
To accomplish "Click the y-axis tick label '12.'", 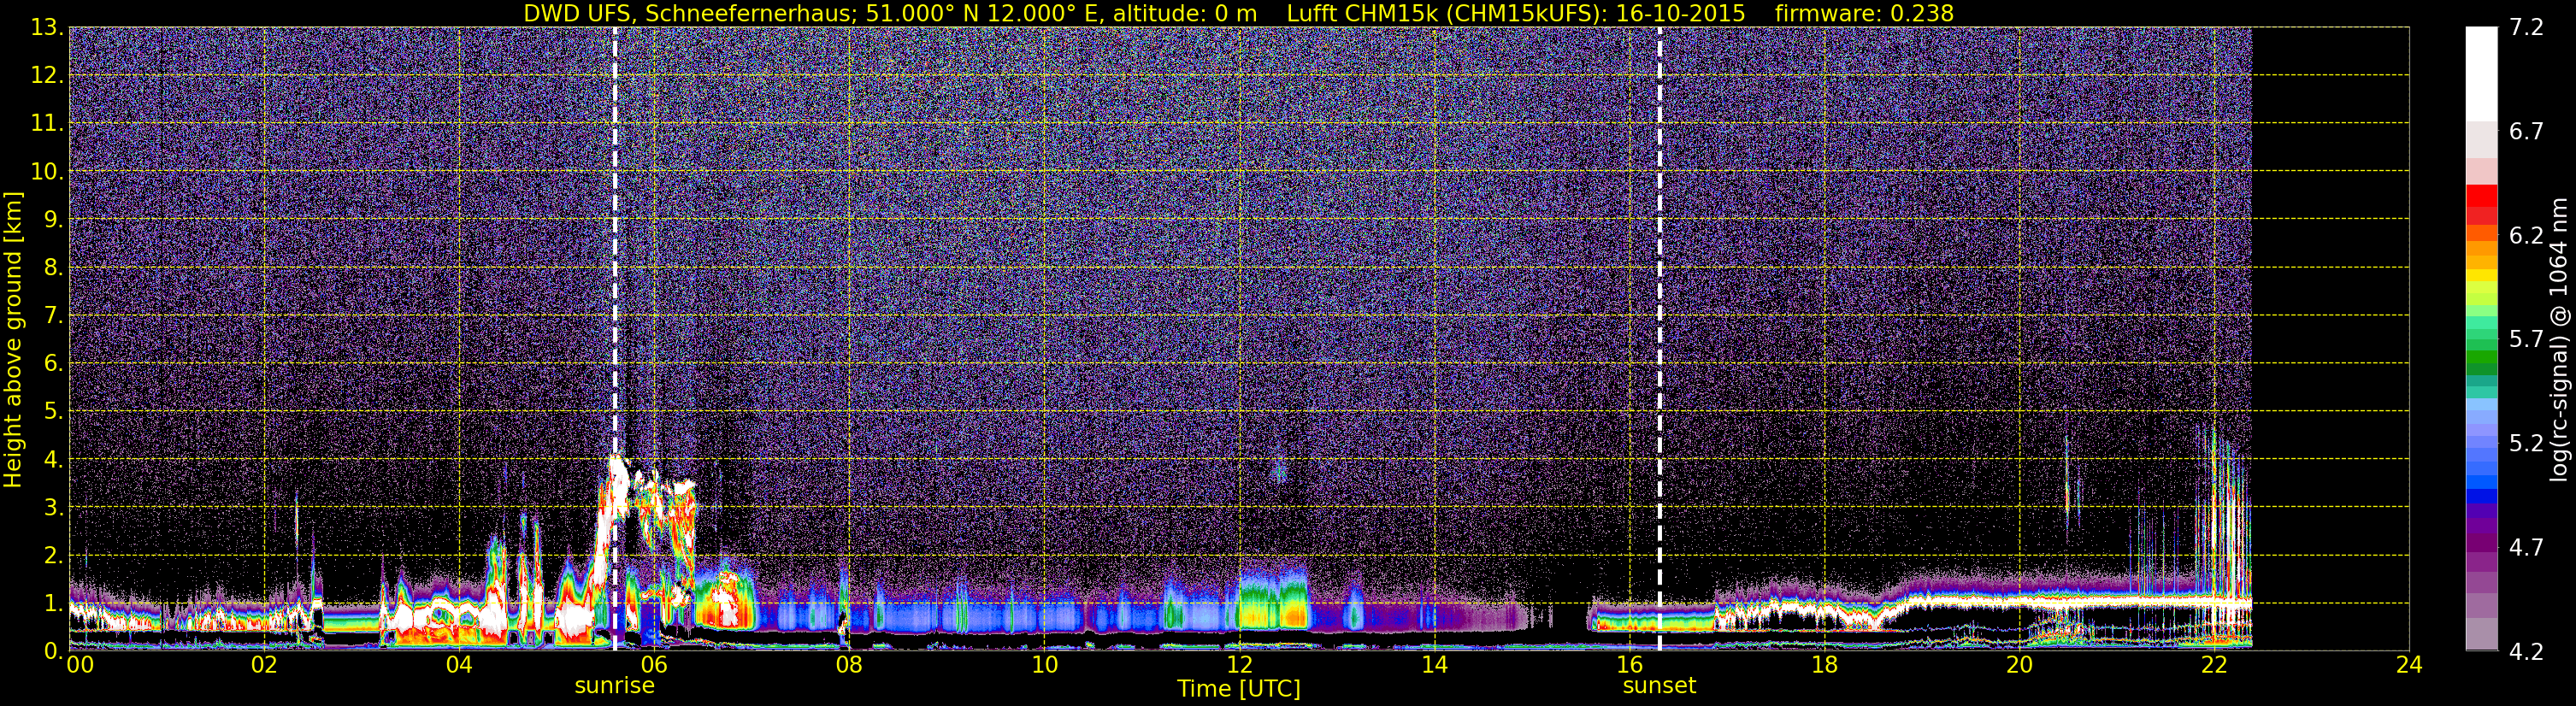I will click(x=47, y=76).
